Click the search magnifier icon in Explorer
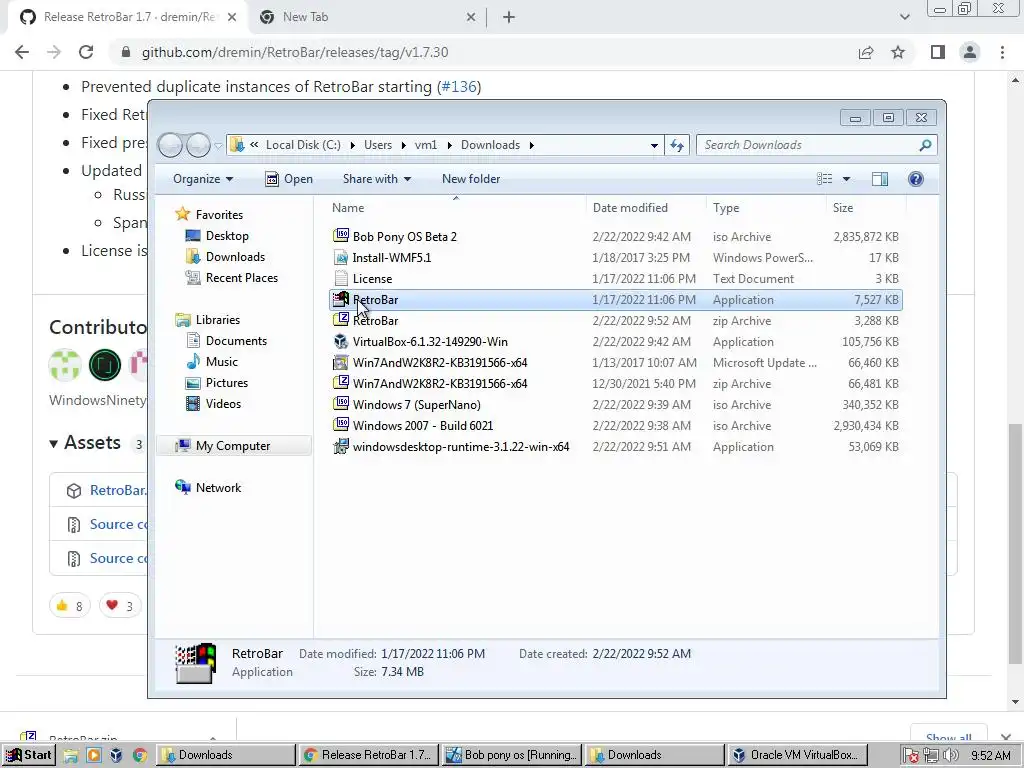 [925, 145]
